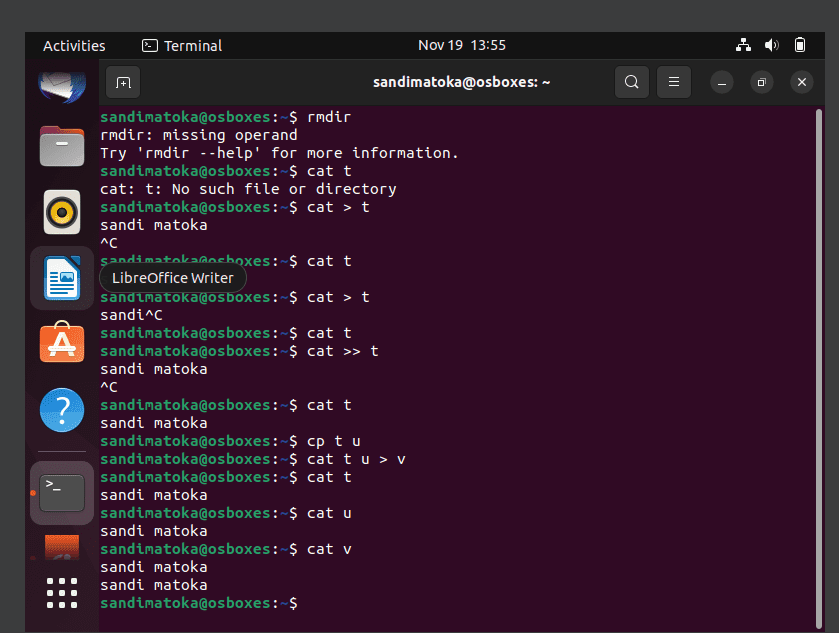Viewport: 839px width, 633px height.
Task: Minimize the terminal window
Action: click(722, 82)
